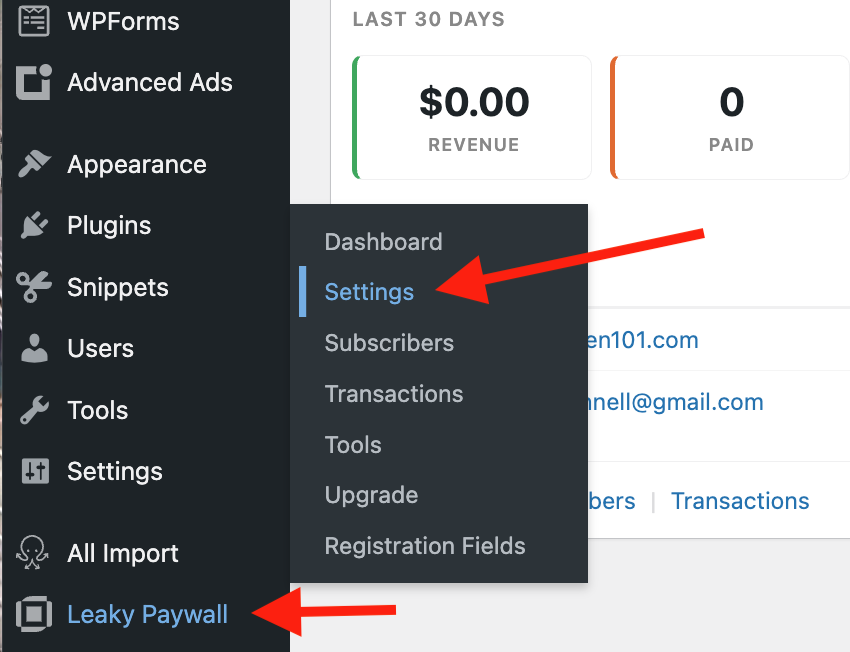Click the Leaky Paywall square icon
This screenshot has width=850, height=652.
click(x=34, y=615)
